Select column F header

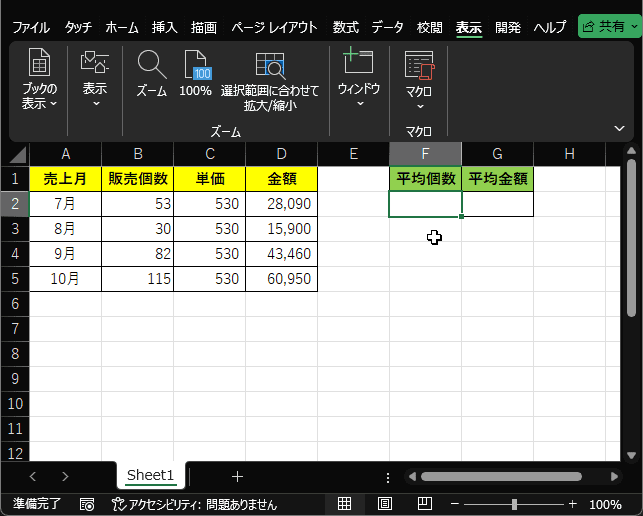click(x=425, y=154)
